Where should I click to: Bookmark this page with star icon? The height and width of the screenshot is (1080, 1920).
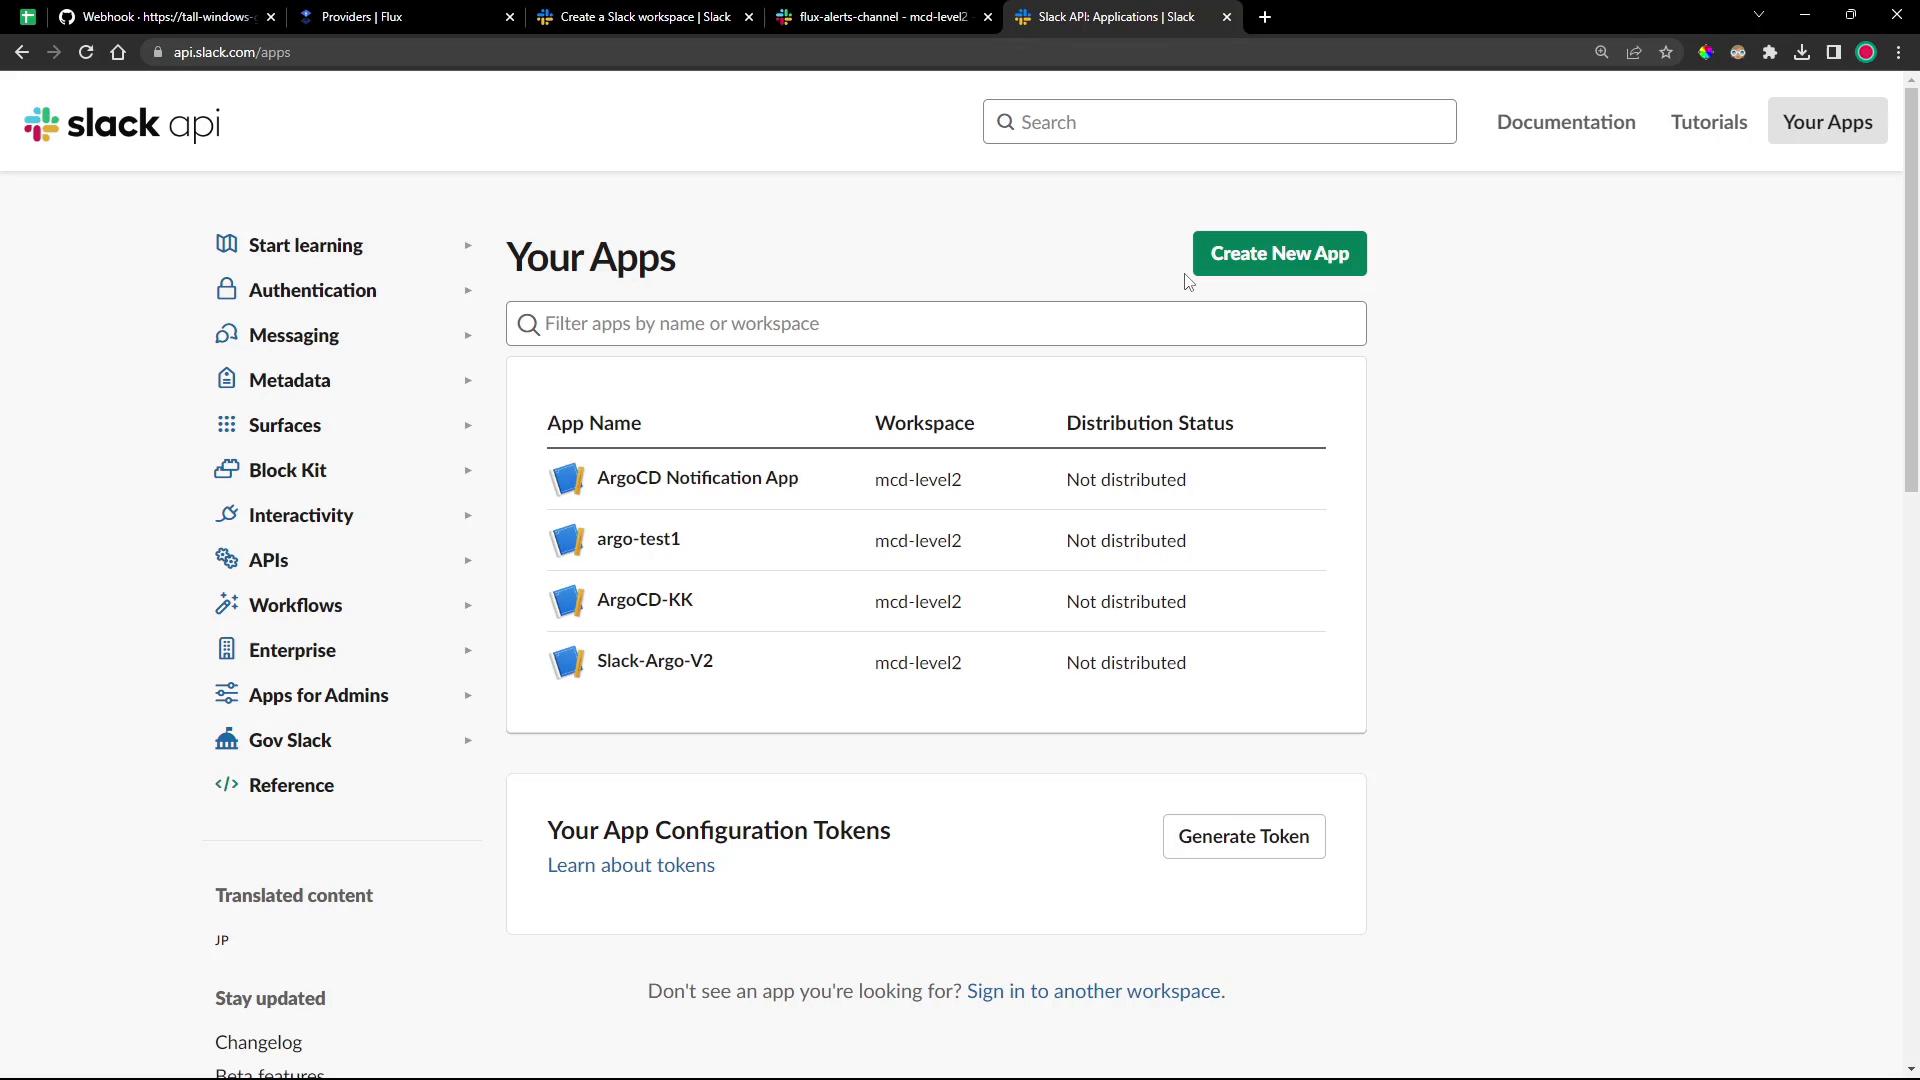pyautogui.click(x=1666, y=52)
